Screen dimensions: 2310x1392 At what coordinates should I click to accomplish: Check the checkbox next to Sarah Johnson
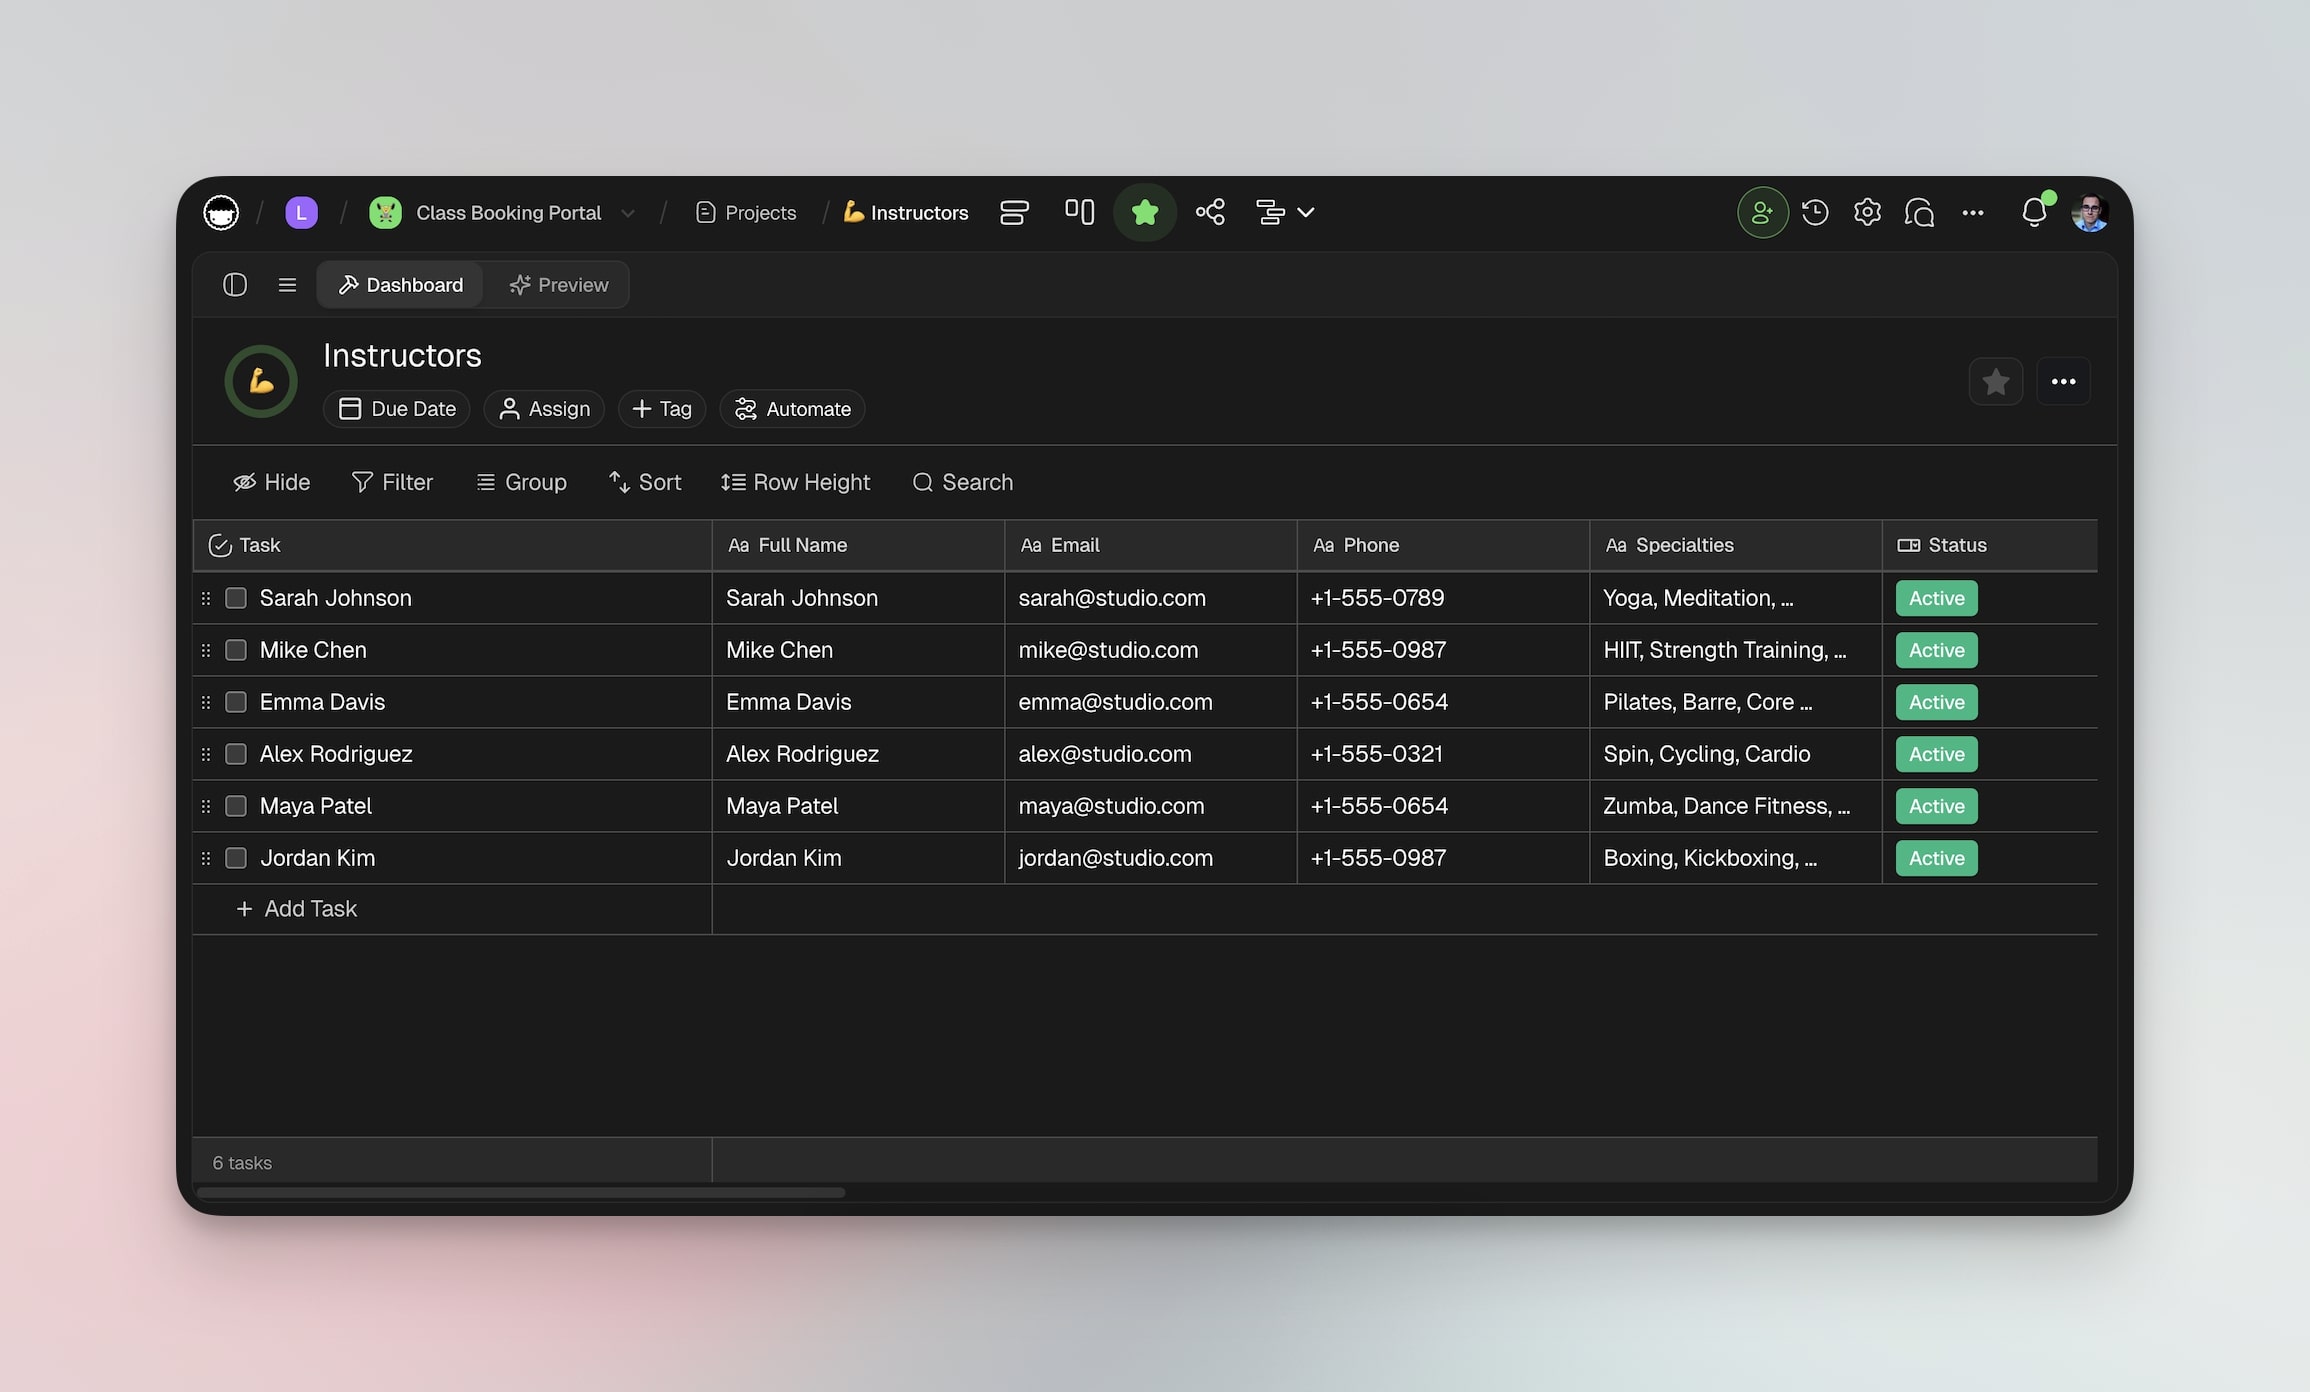point(236,598)
